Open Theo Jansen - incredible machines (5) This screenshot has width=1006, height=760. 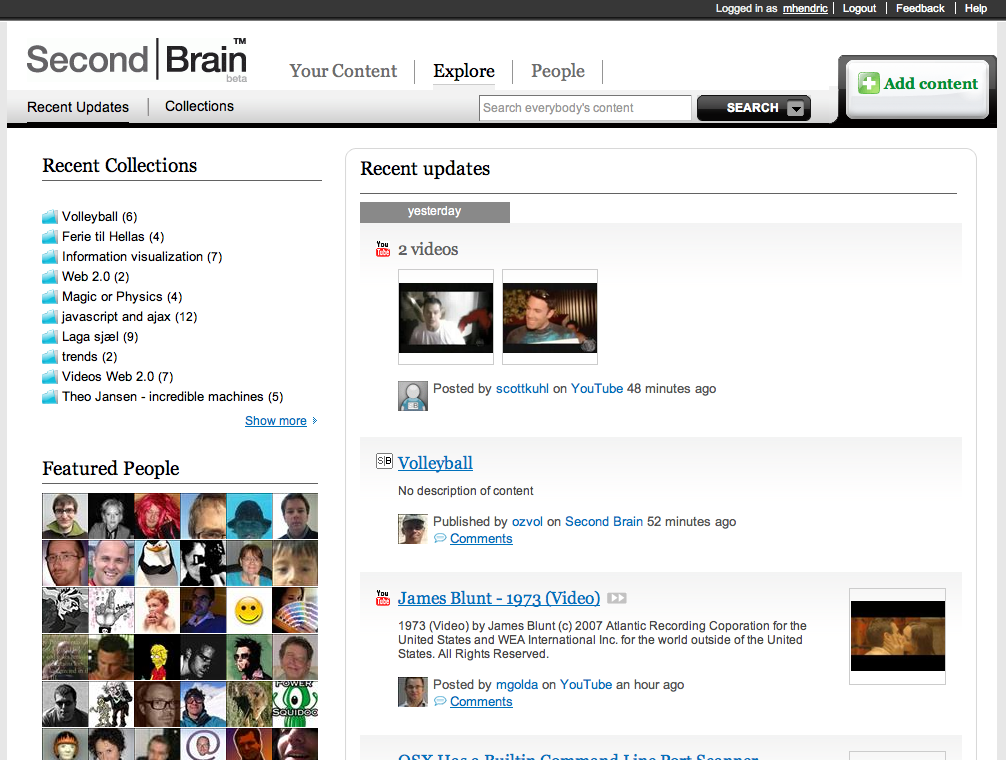[x=173, y=397]
